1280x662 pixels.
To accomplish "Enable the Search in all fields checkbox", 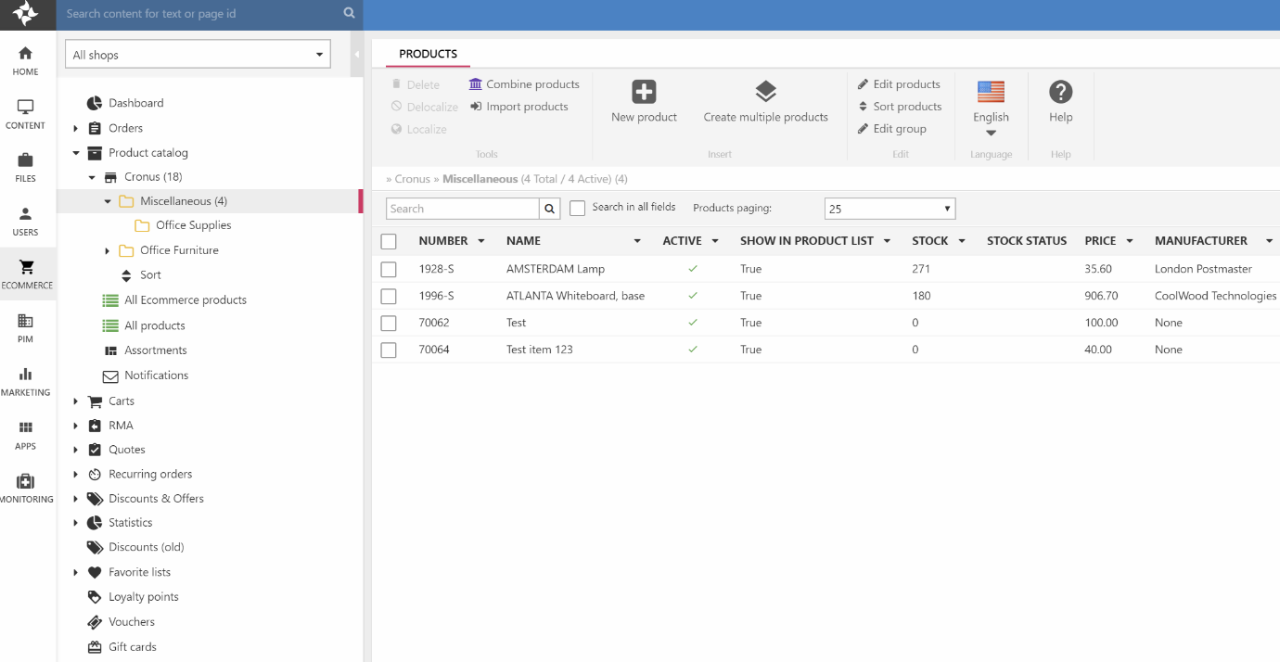I will coord(577,208).
